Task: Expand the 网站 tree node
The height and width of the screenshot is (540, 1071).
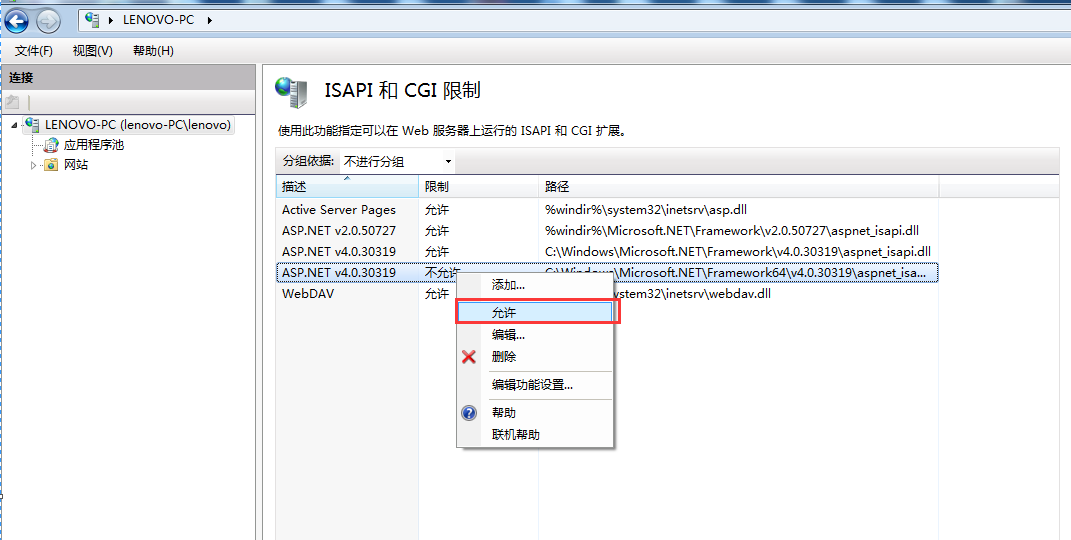Action: click(x=34, y=165)
